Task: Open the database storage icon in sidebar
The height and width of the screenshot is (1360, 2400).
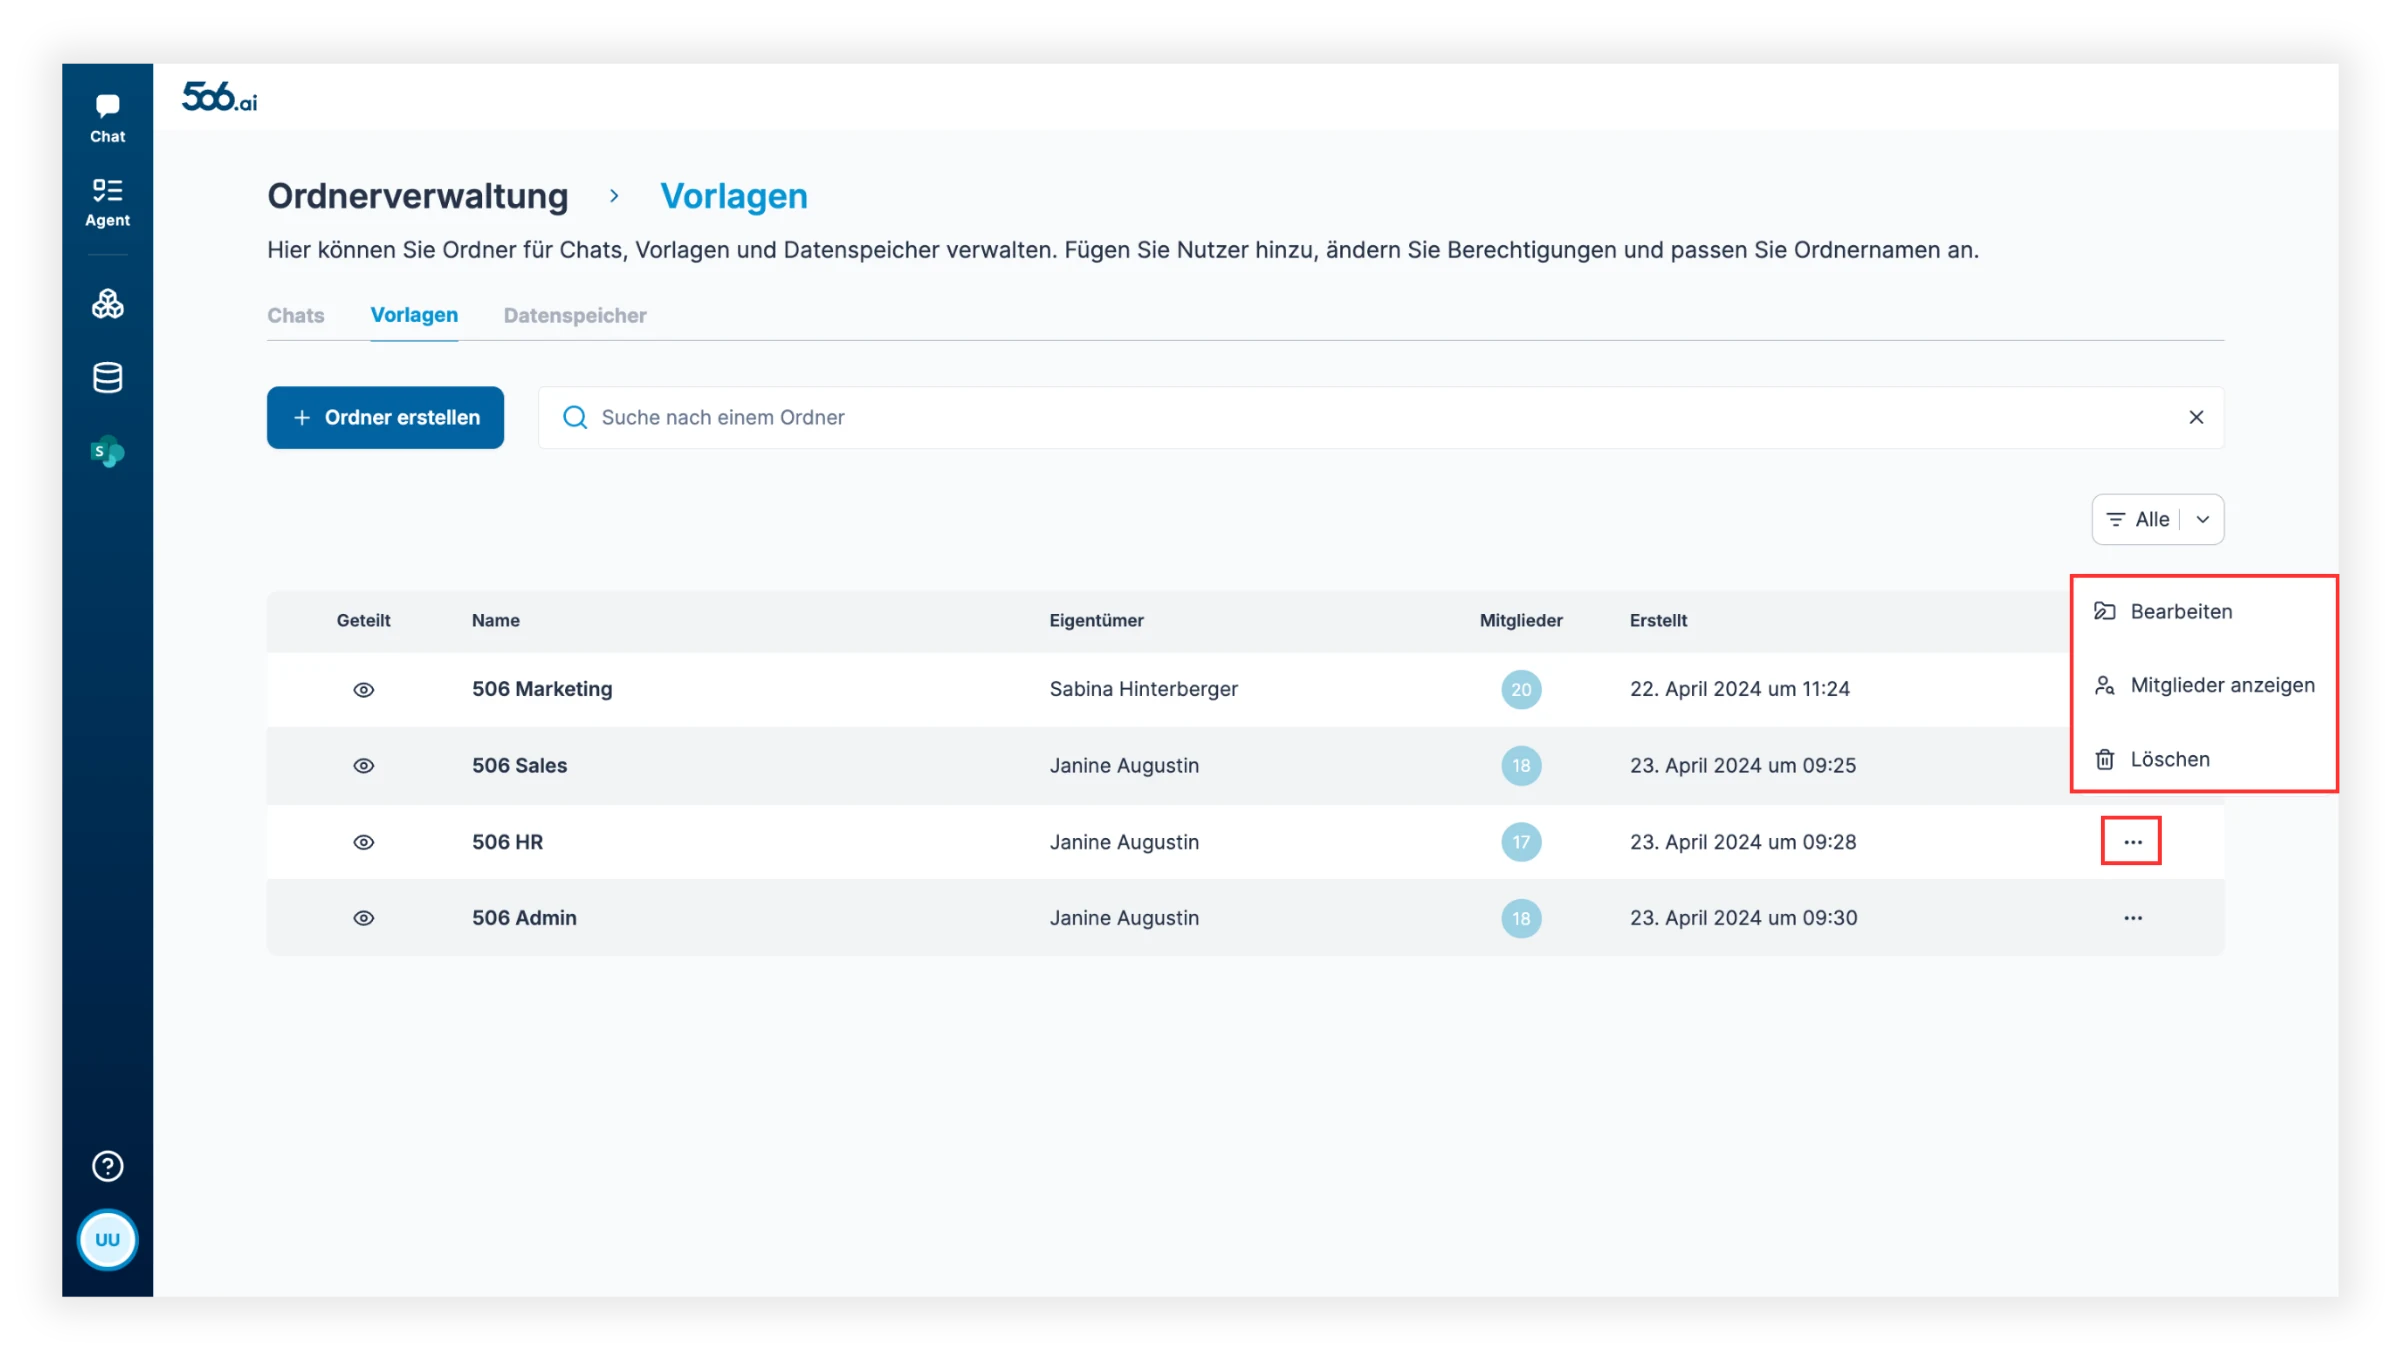Action: 107,378
